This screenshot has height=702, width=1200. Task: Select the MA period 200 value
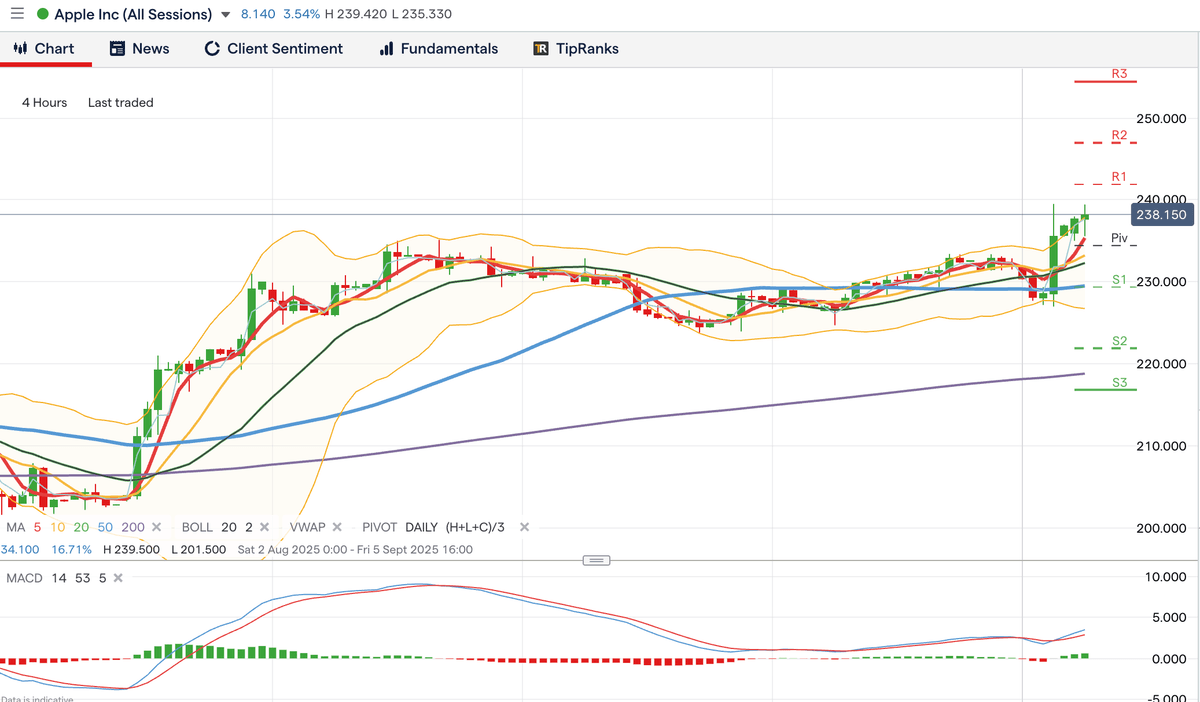[x=133, y=527]
